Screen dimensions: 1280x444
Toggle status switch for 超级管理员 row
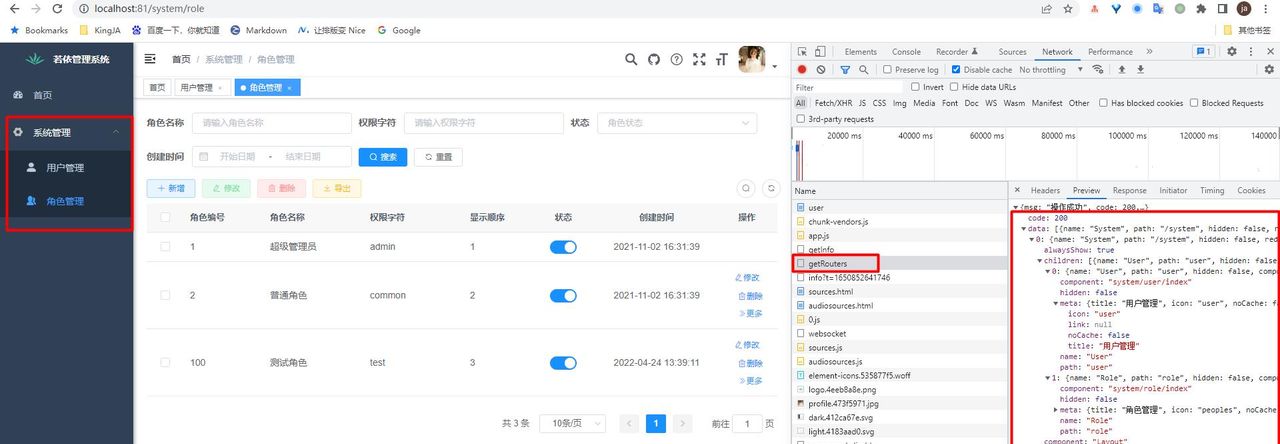563,247
